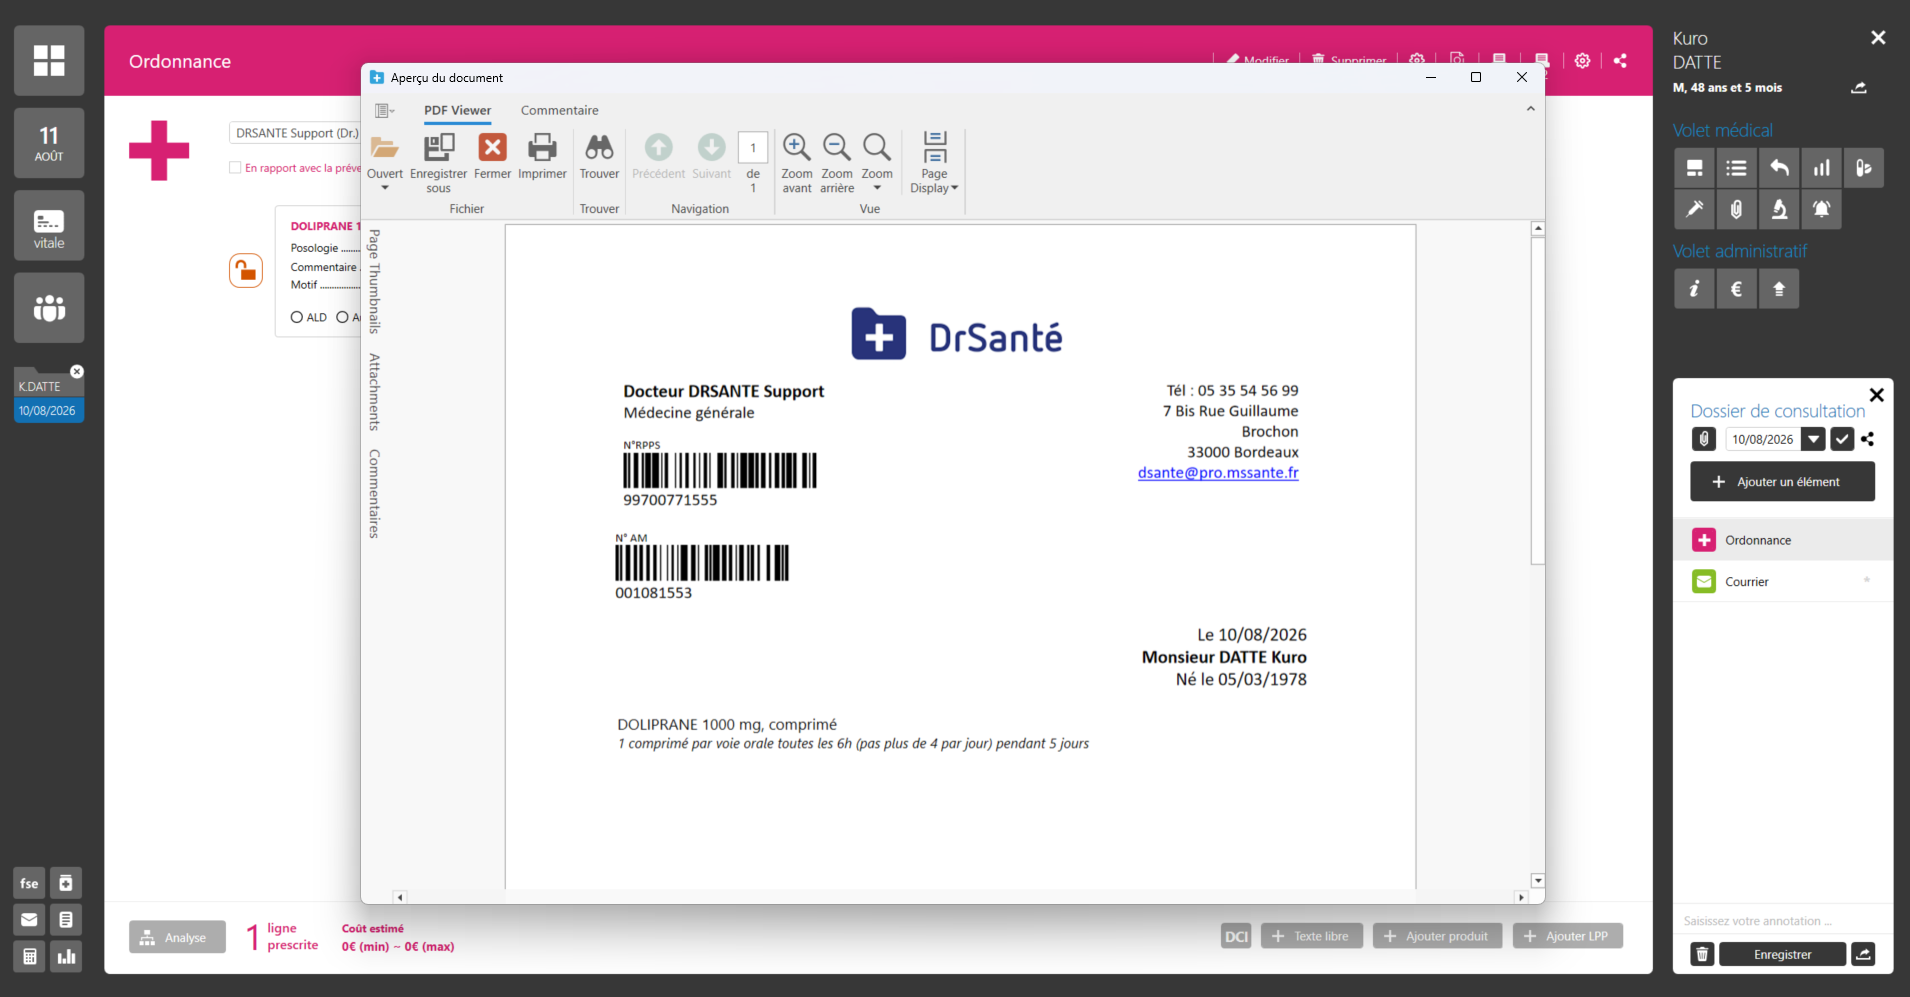Open the Ouvert folder icon in PDF viewer
Image resolution: width=1910 pixels, height=997 pixels.
[385, 148]
